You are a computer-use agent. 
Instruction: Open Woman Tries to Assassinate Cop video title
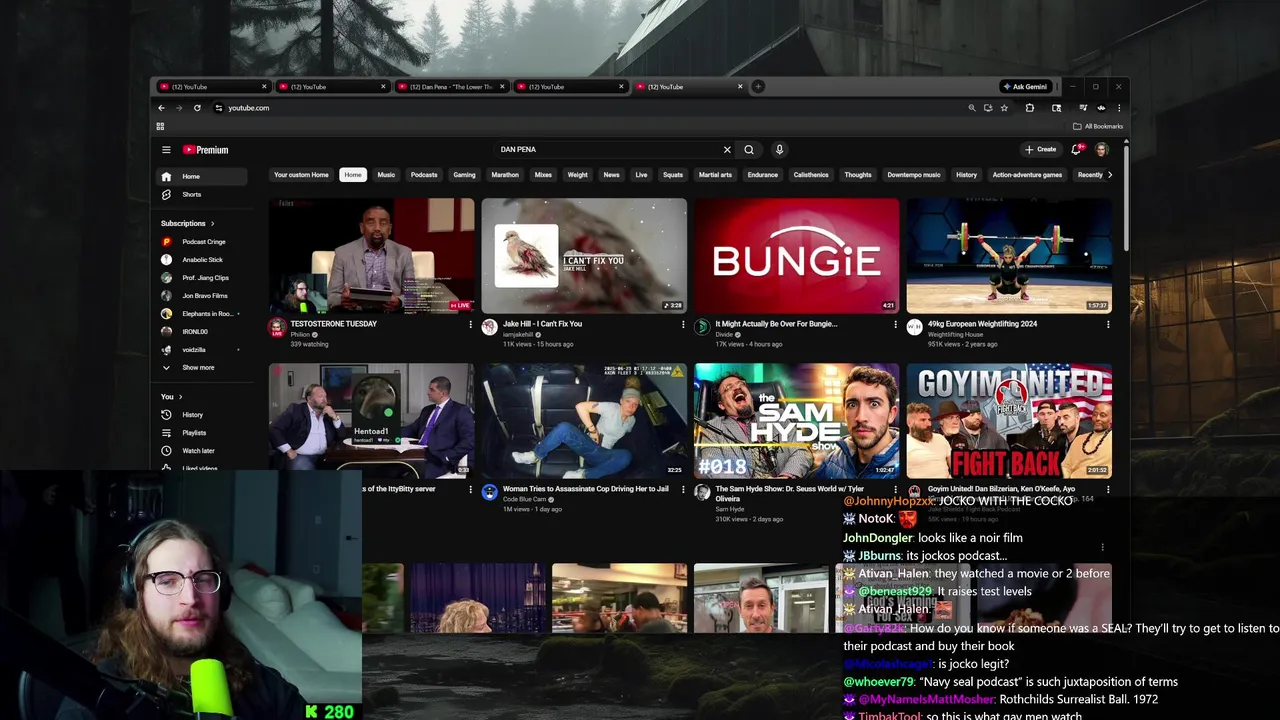tap(585, 489)
